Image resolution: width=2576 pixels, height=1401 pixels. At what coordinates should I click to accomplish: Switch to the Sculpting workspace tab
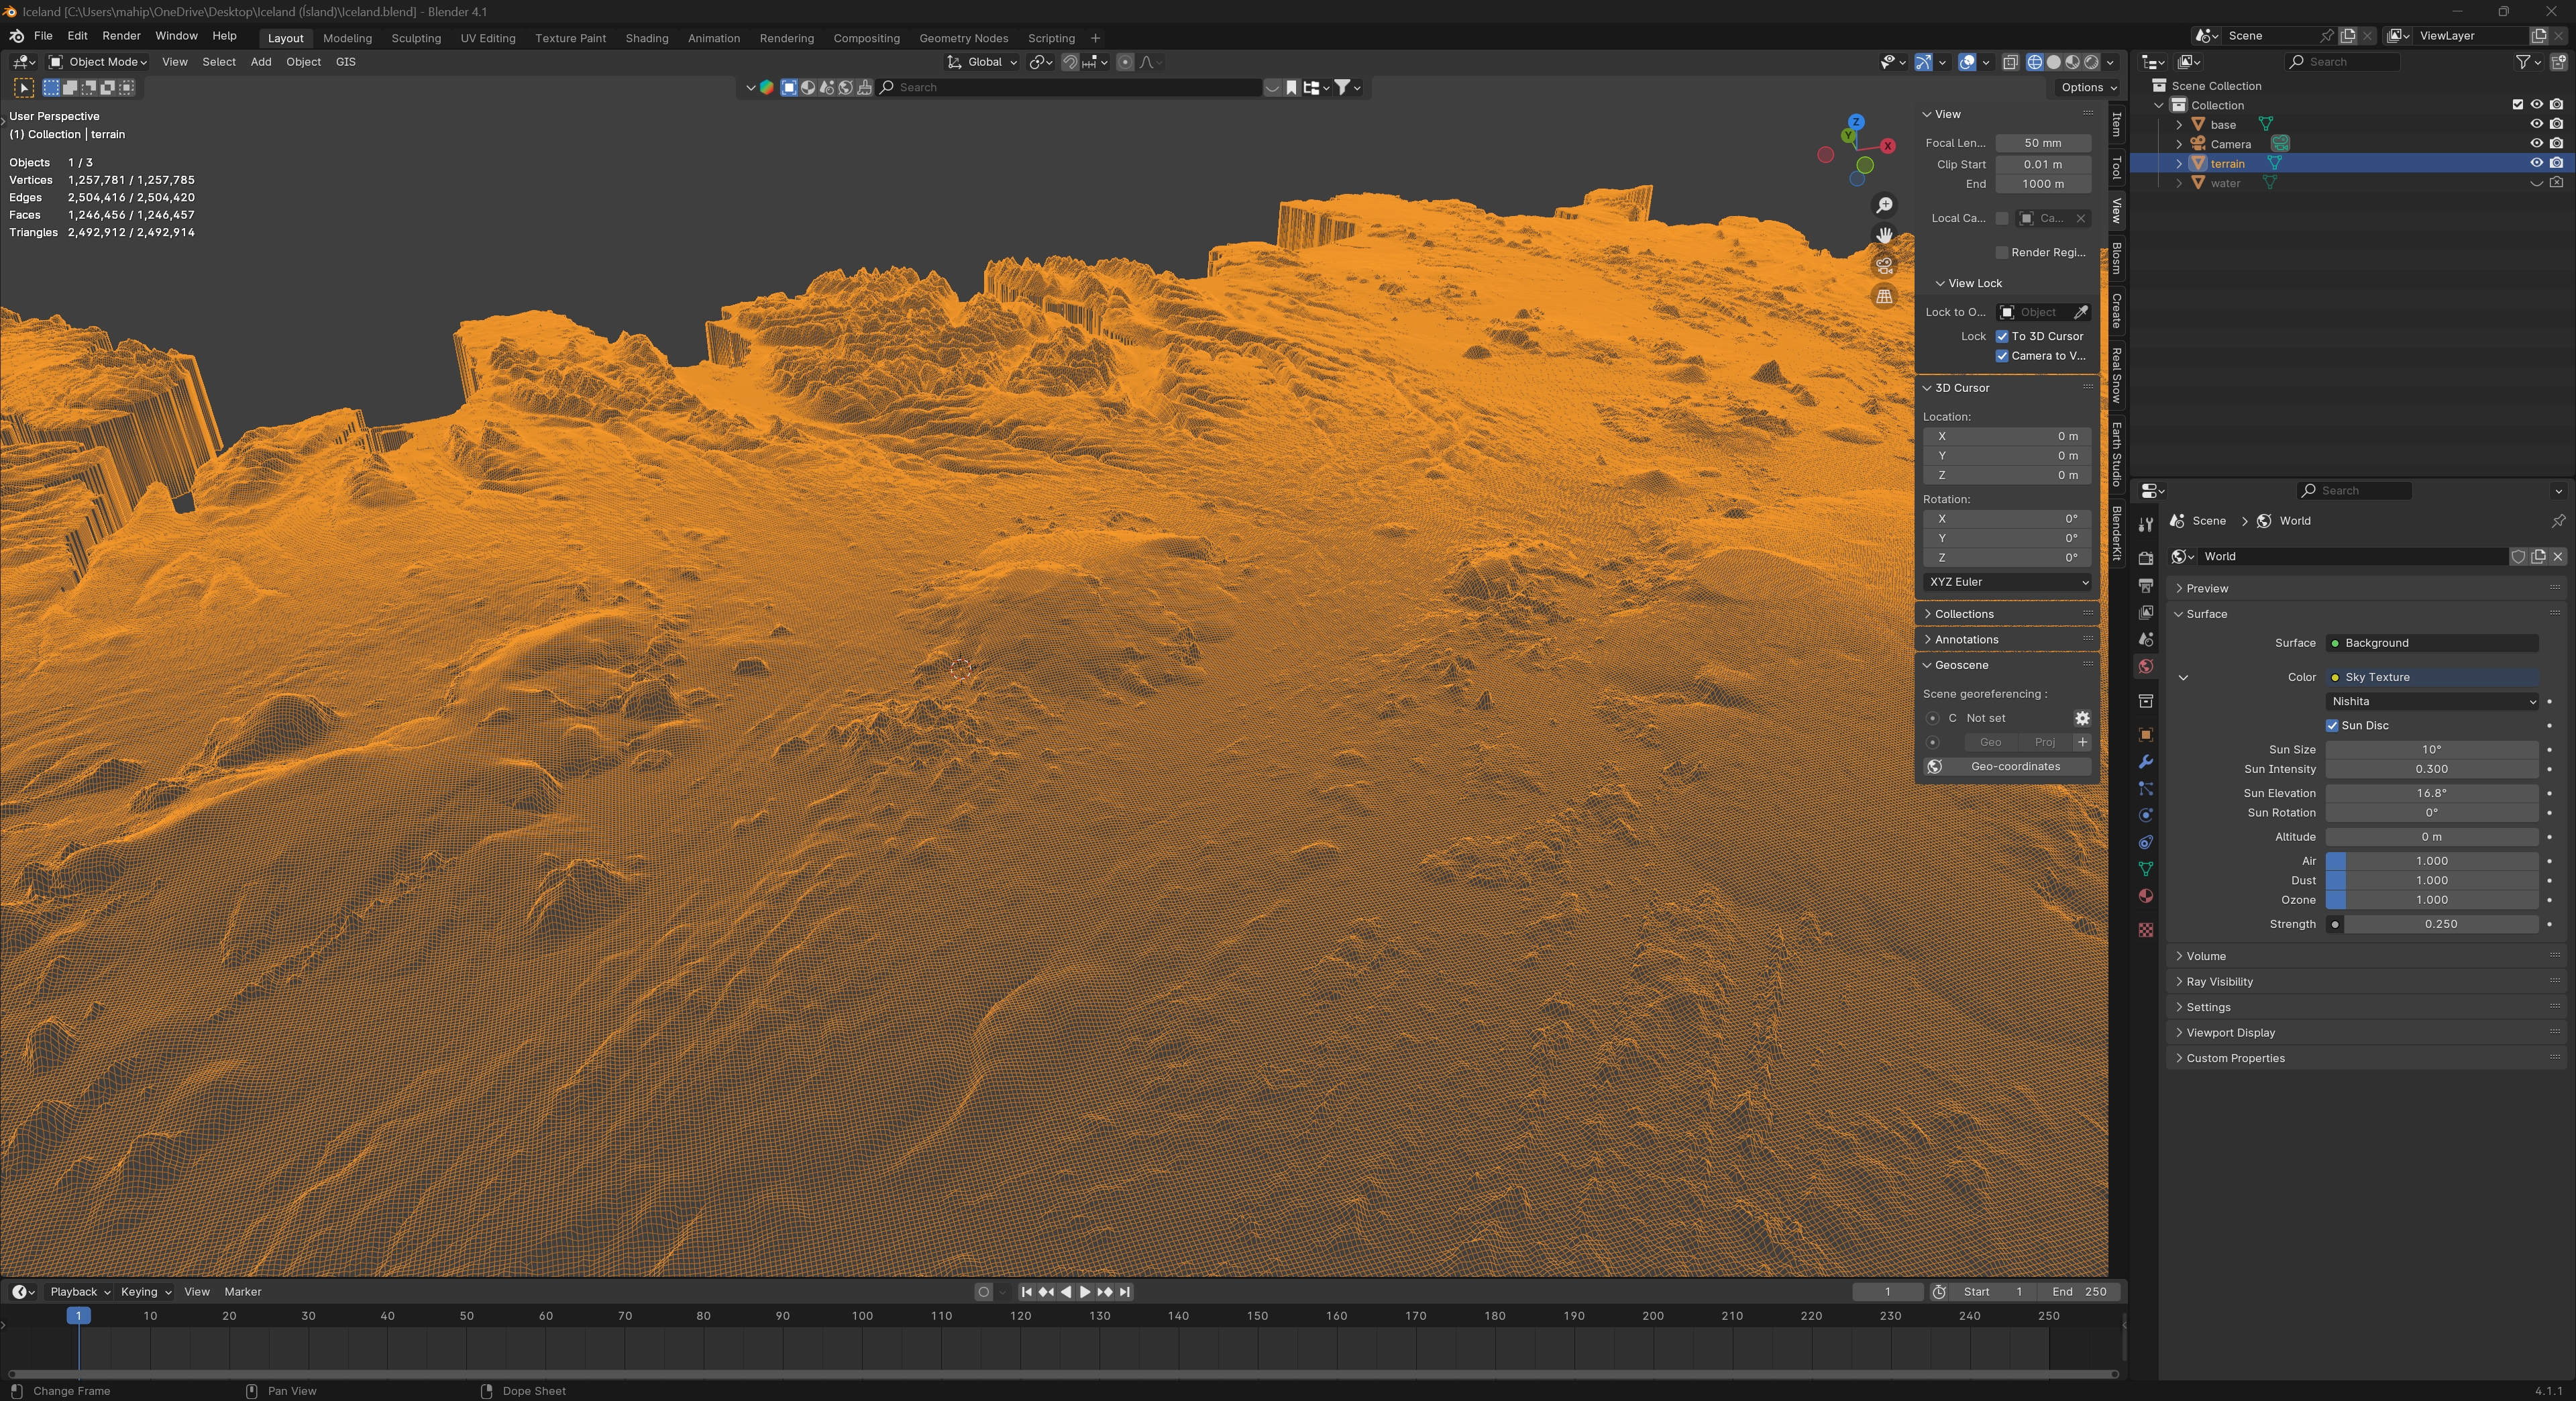coord(416,38)
